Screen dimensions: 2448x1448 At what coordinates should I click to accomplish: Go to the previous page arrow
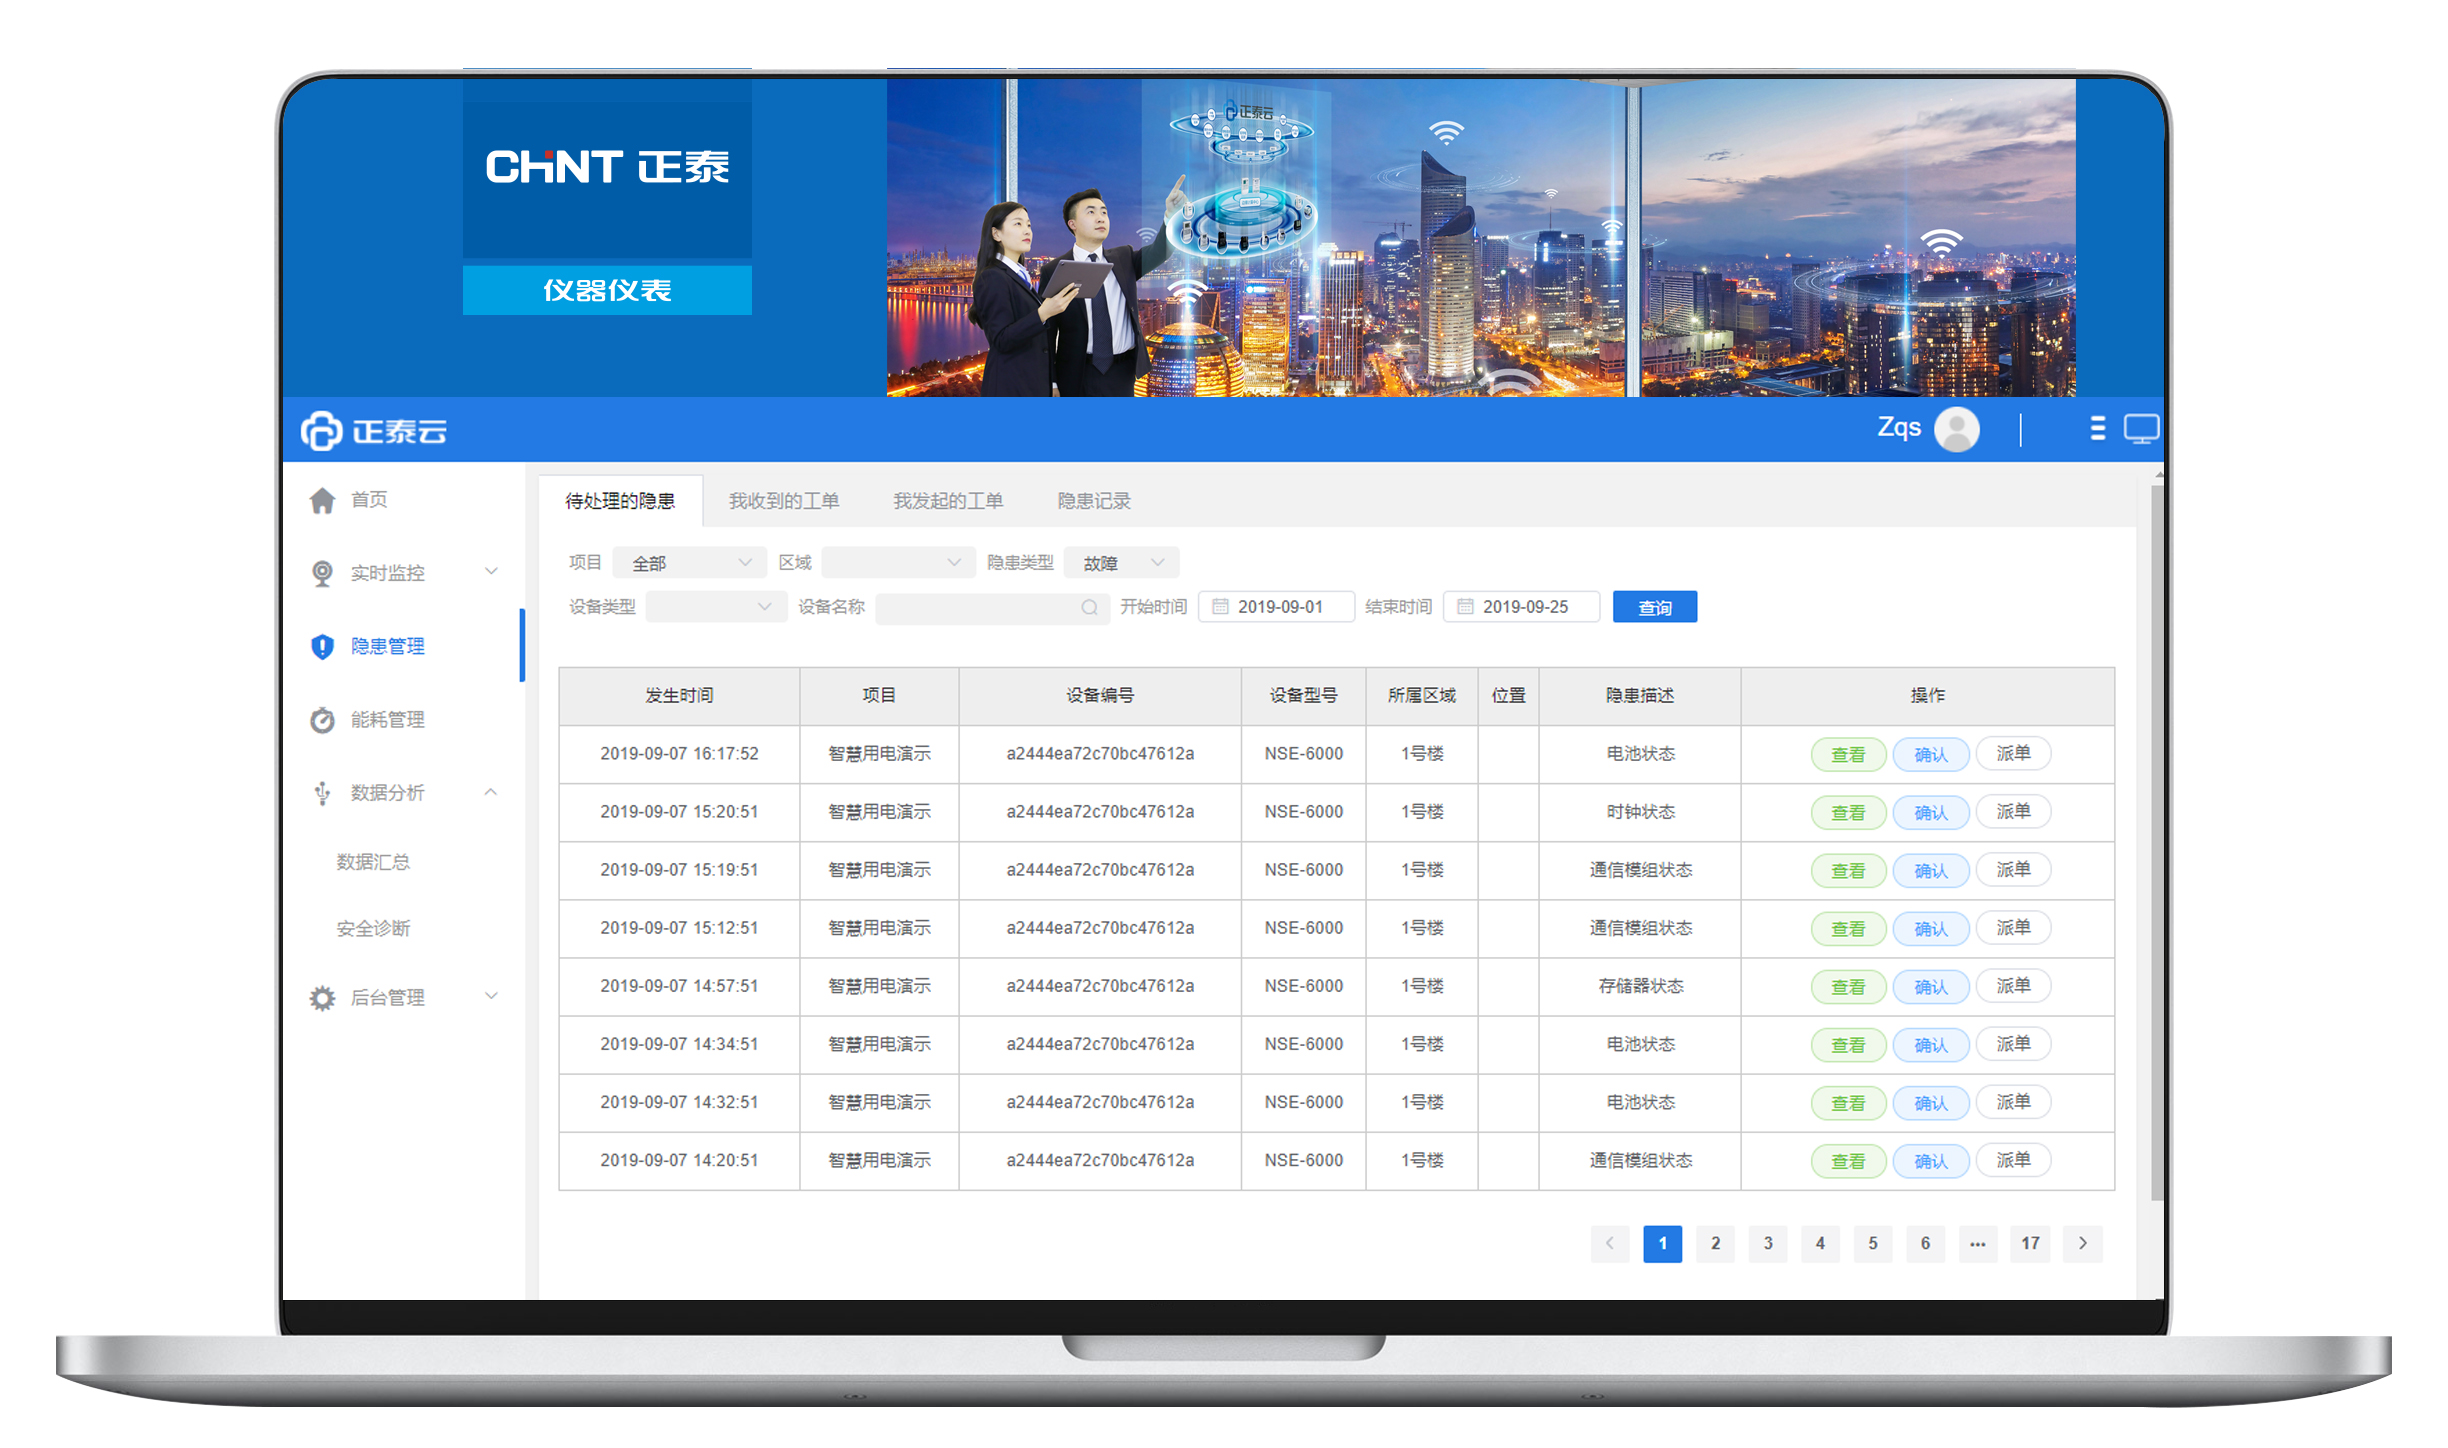pyautogui.click(x=1609, y=1243)
